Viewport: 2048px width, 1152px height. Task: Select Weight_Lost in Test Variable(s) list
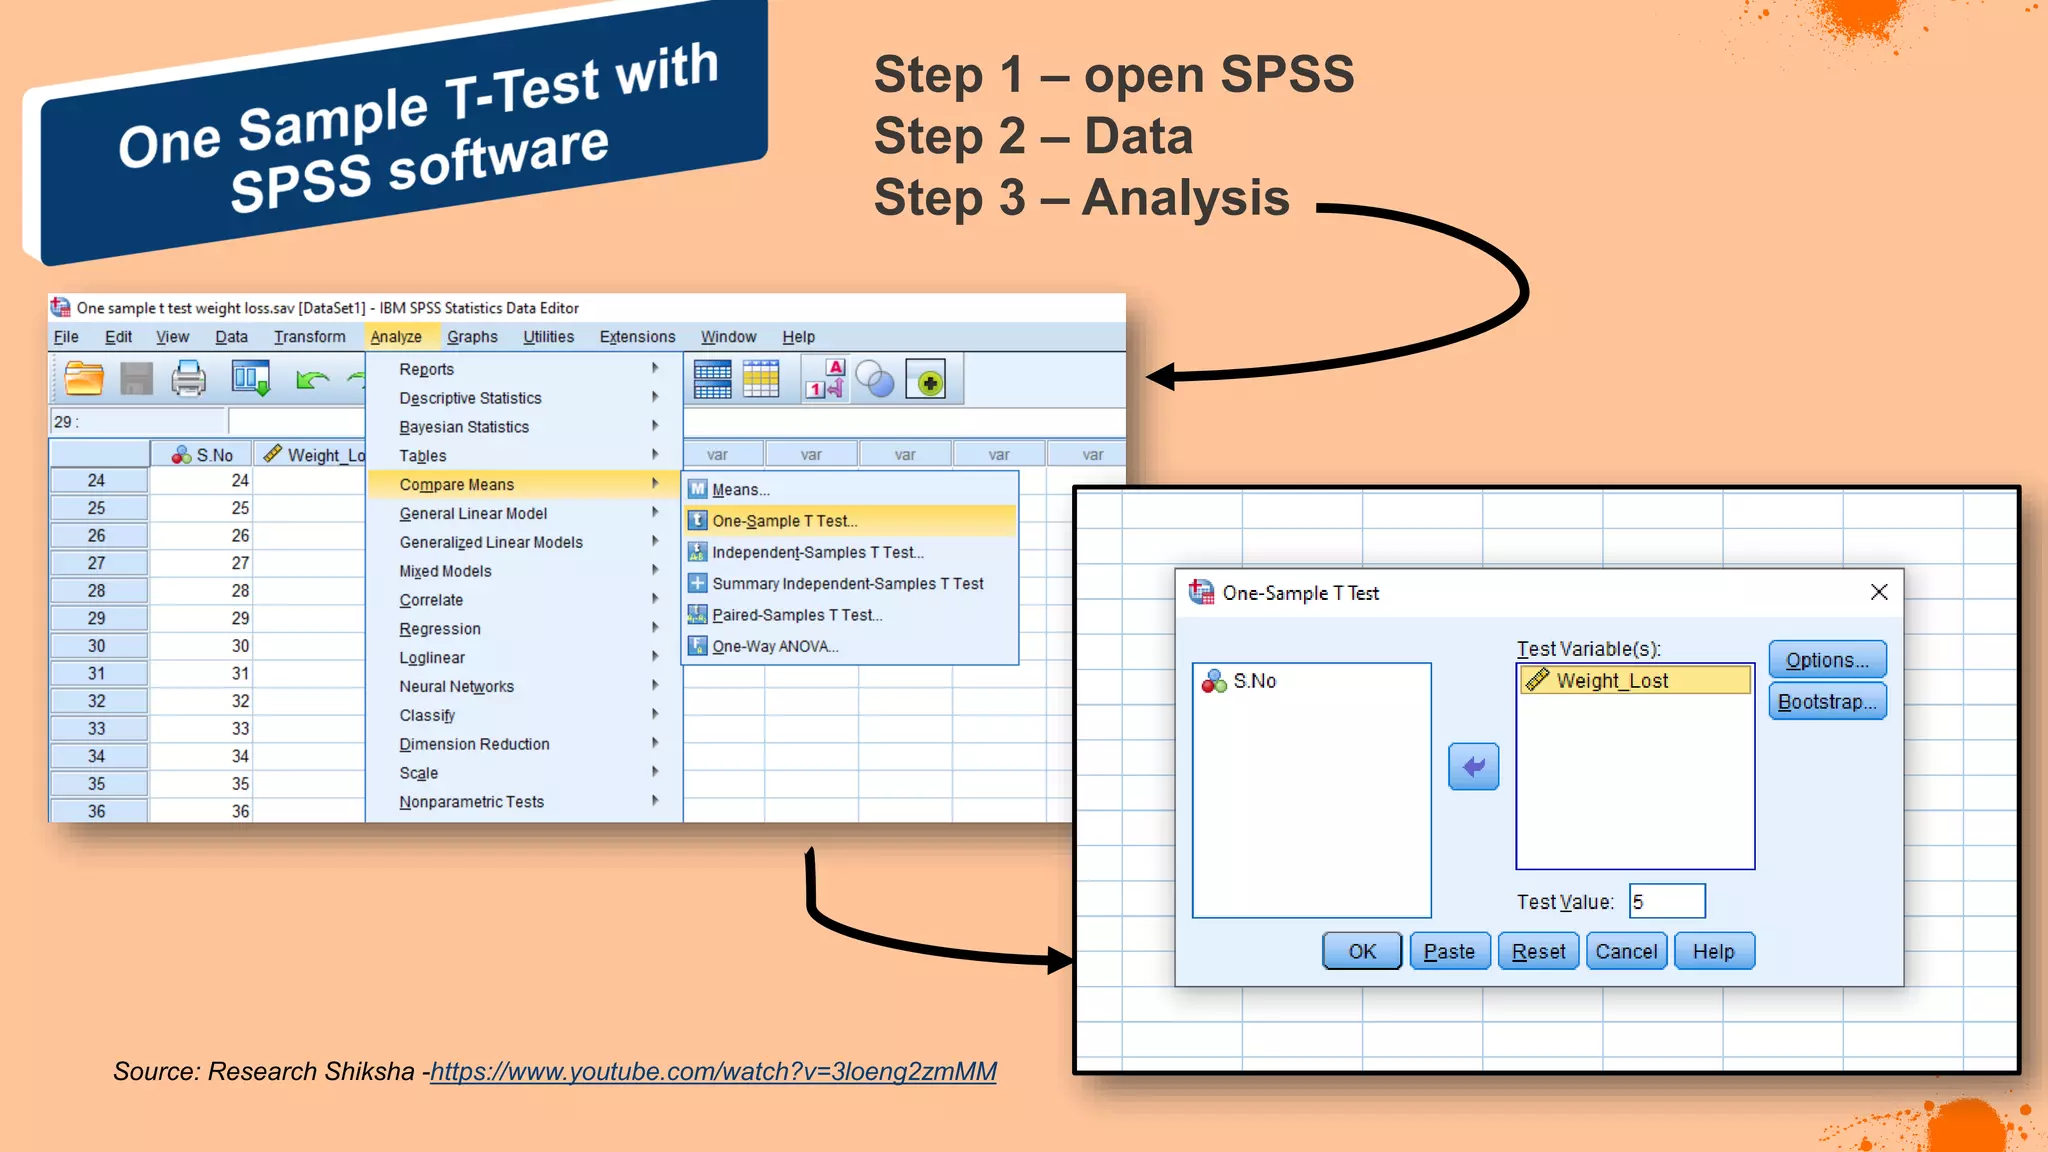point(1636,680)
